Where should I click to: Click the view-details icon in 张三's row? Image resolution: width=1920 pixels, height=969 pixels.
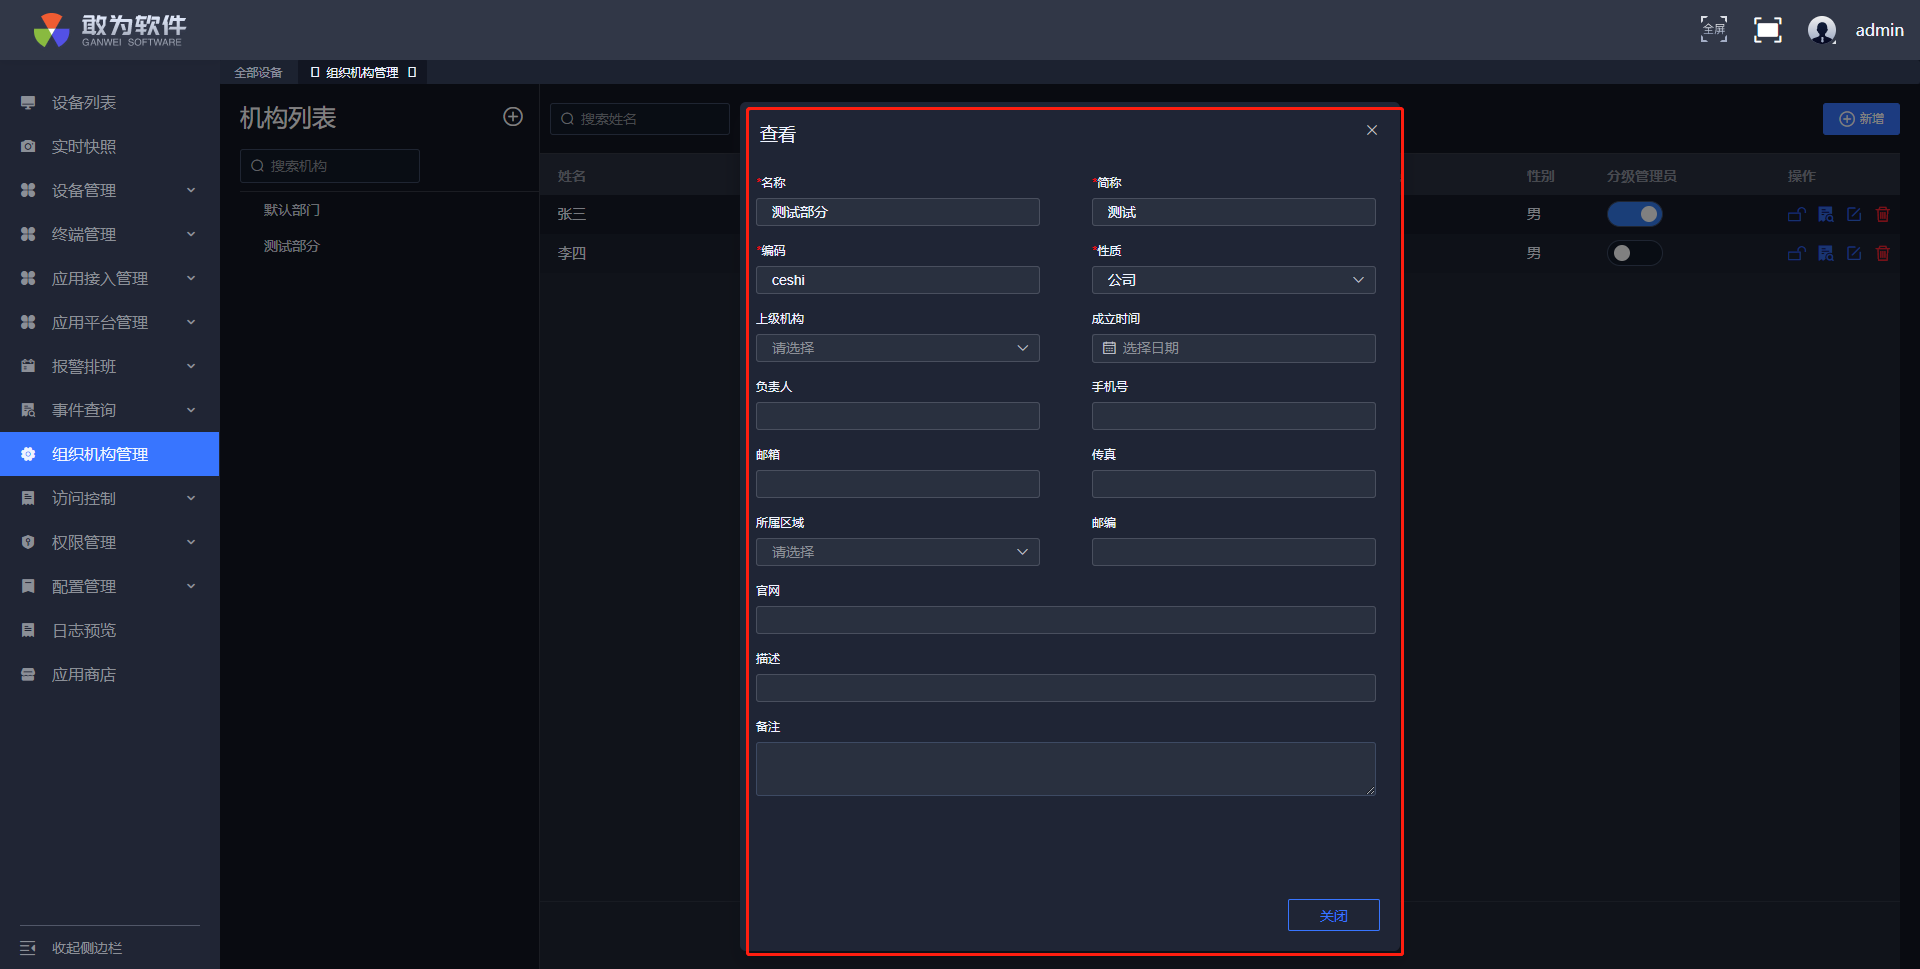pos(1825,214)
